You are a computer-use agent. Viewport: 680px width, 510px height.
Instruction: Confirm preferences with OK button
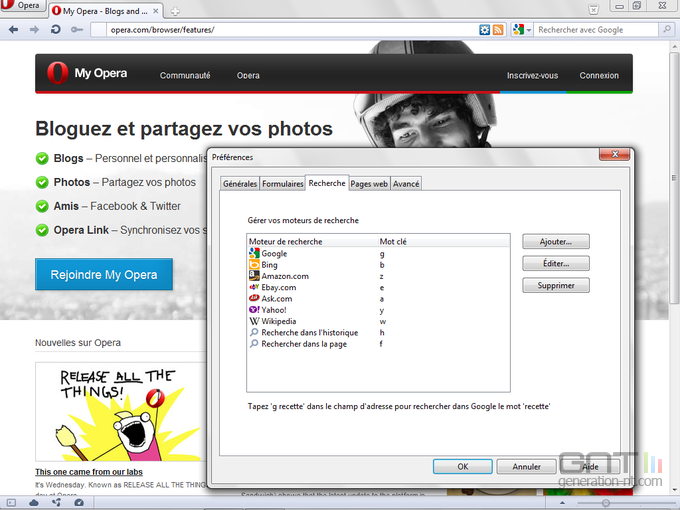pos(463,467)
